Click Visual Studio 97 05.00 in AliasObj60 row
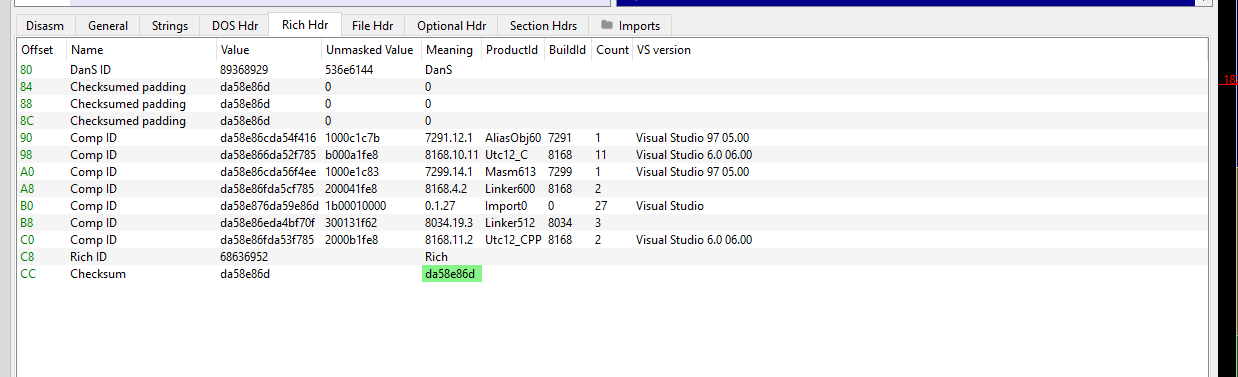Screen dimensions: 1238x377 [x=692, y=138]
